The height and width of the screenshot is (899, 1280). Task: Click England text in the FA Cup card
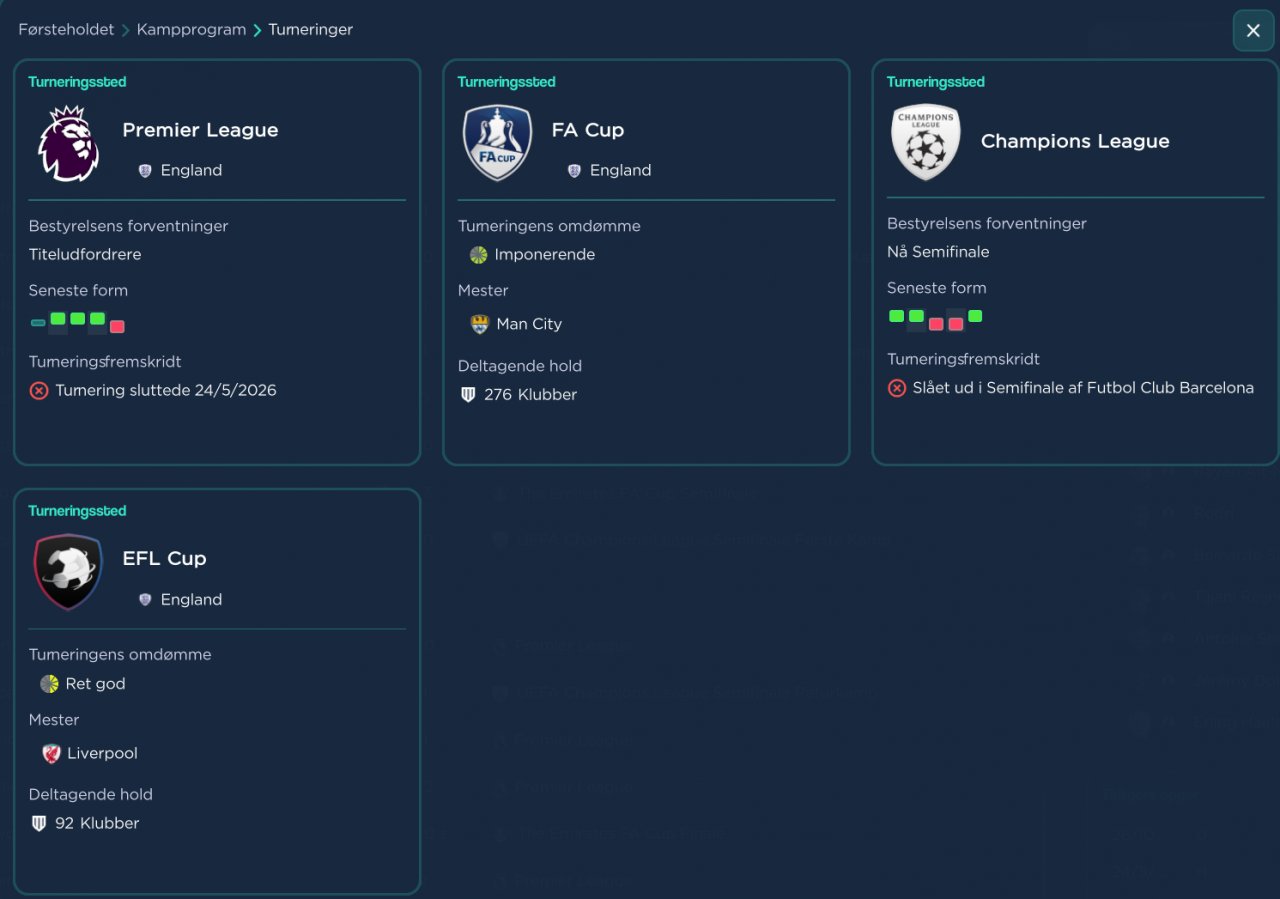pyautogui.click(x=620, y=171)
